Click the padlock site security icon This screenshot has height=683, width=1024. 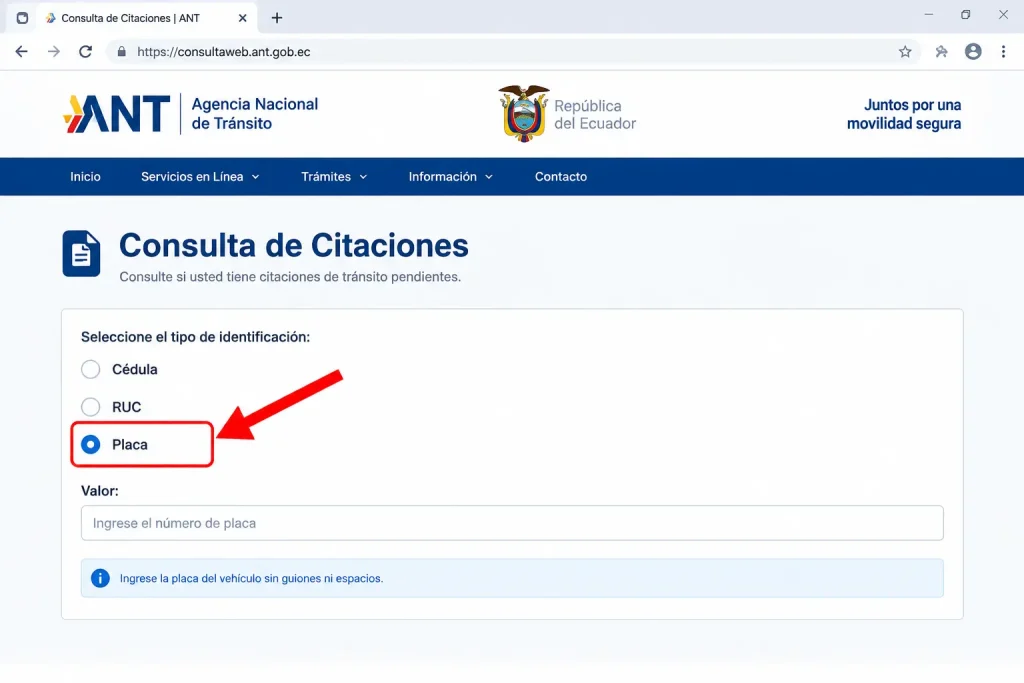click(x=121, y=52)
